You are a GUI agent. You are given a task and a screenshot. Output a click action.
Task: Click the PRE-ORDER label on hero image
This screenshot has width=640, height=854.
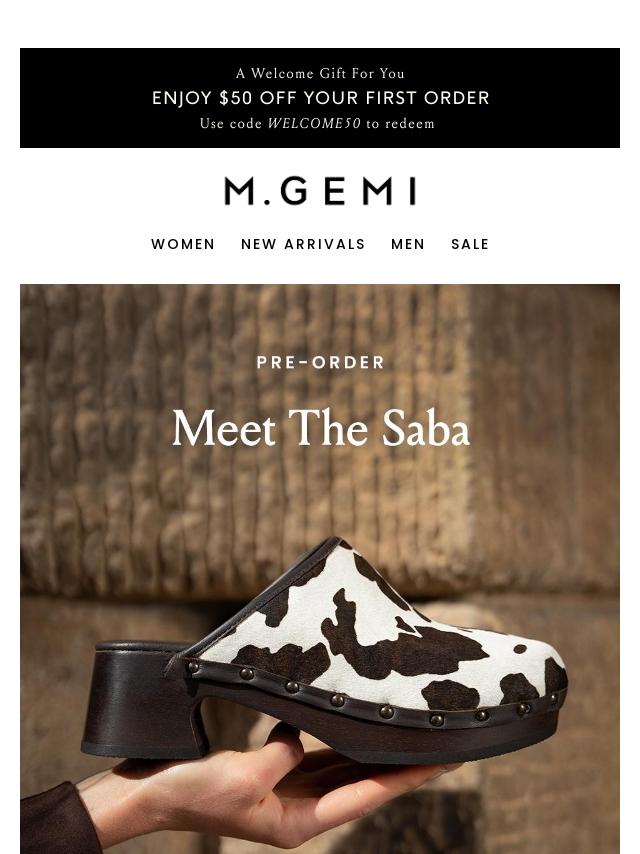pos(320,363)
